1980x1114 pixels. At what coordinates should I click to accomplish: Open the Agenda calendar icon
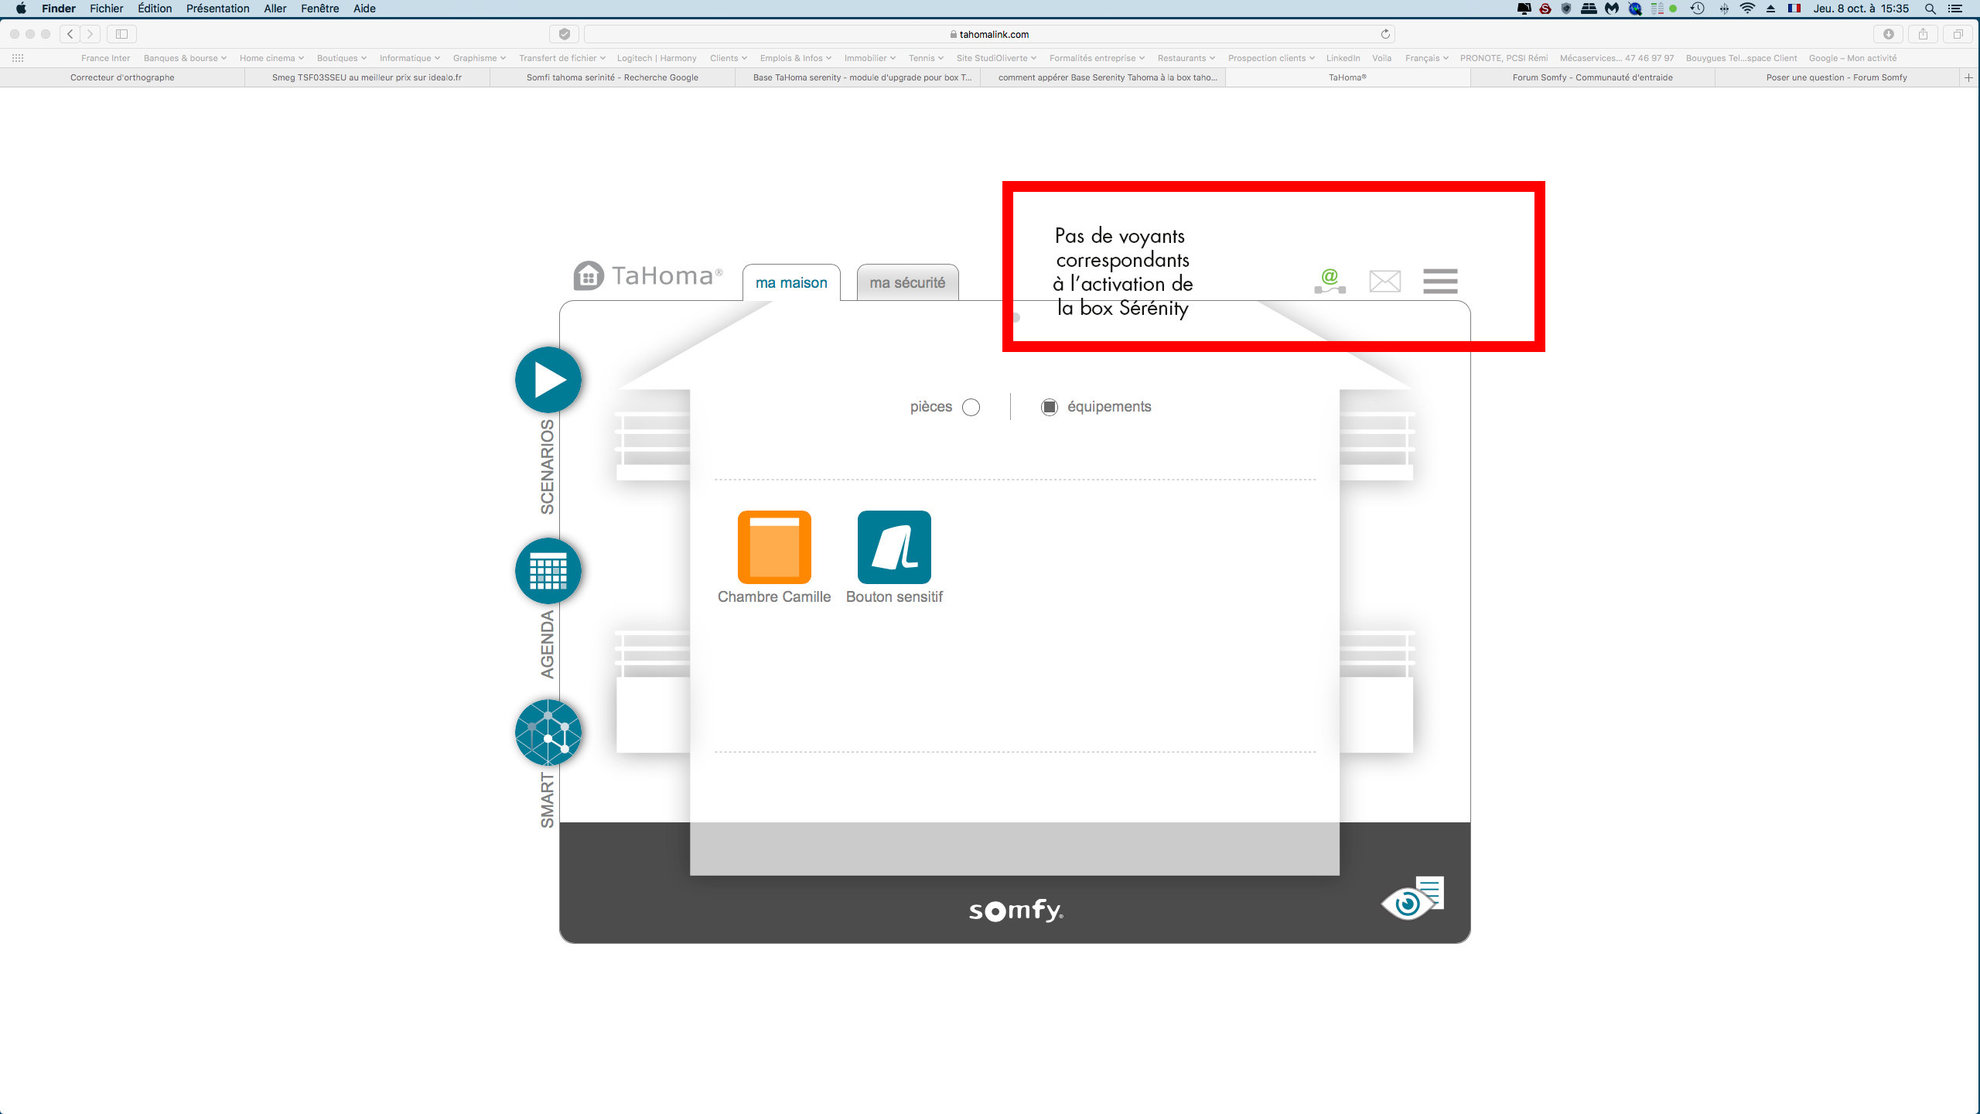tap(548, 571)
